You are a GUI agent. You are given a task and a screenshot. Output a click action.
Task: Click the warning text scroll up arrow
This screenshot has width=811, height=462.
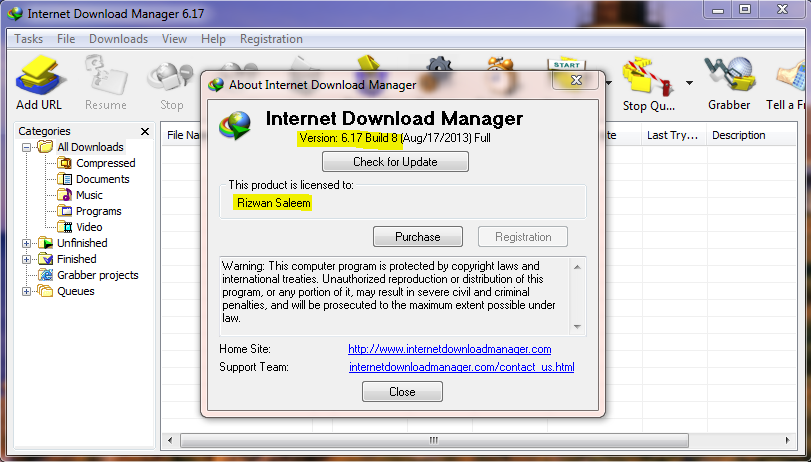(577, 267)
